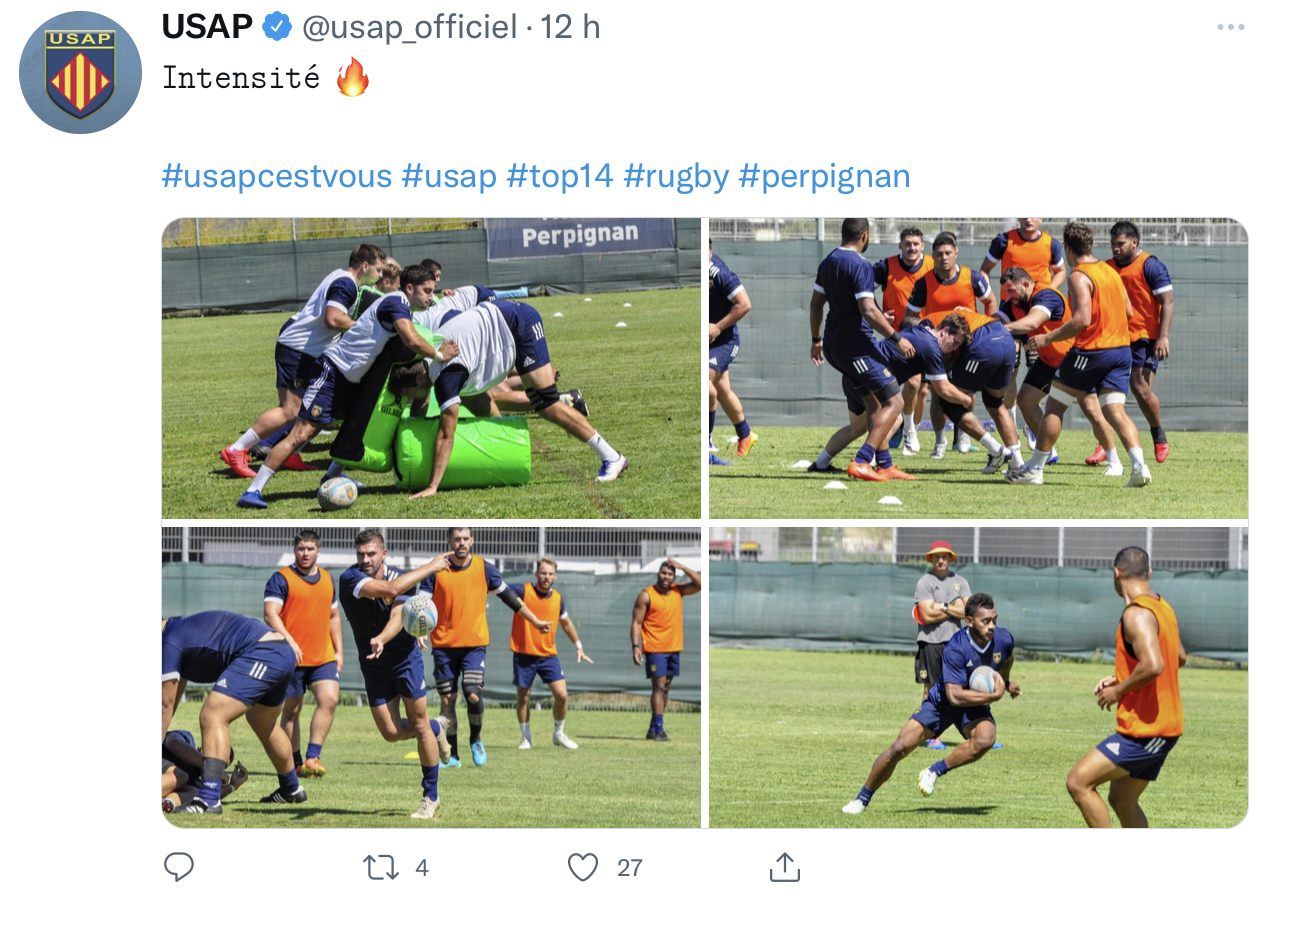Open the USAP display name profile
The width and height of the screenshot is (1289, 943).
207,27
